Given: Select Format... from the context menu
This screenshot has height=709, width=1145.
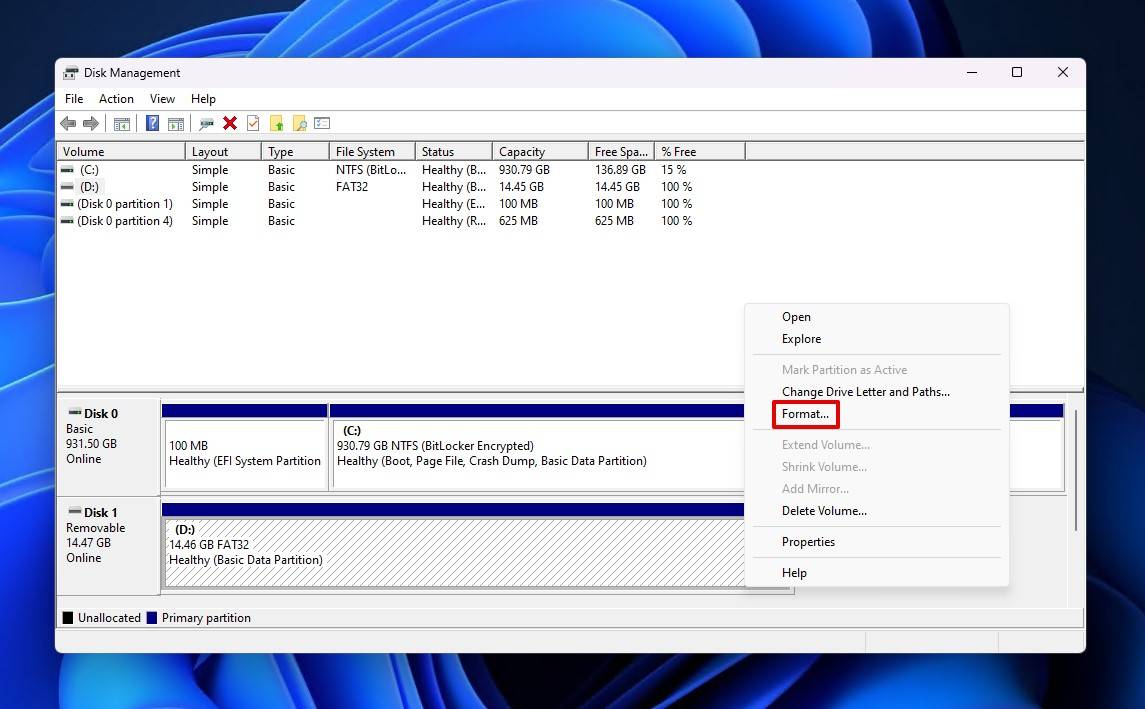Looking at the screenshot, I should [806, 413].
